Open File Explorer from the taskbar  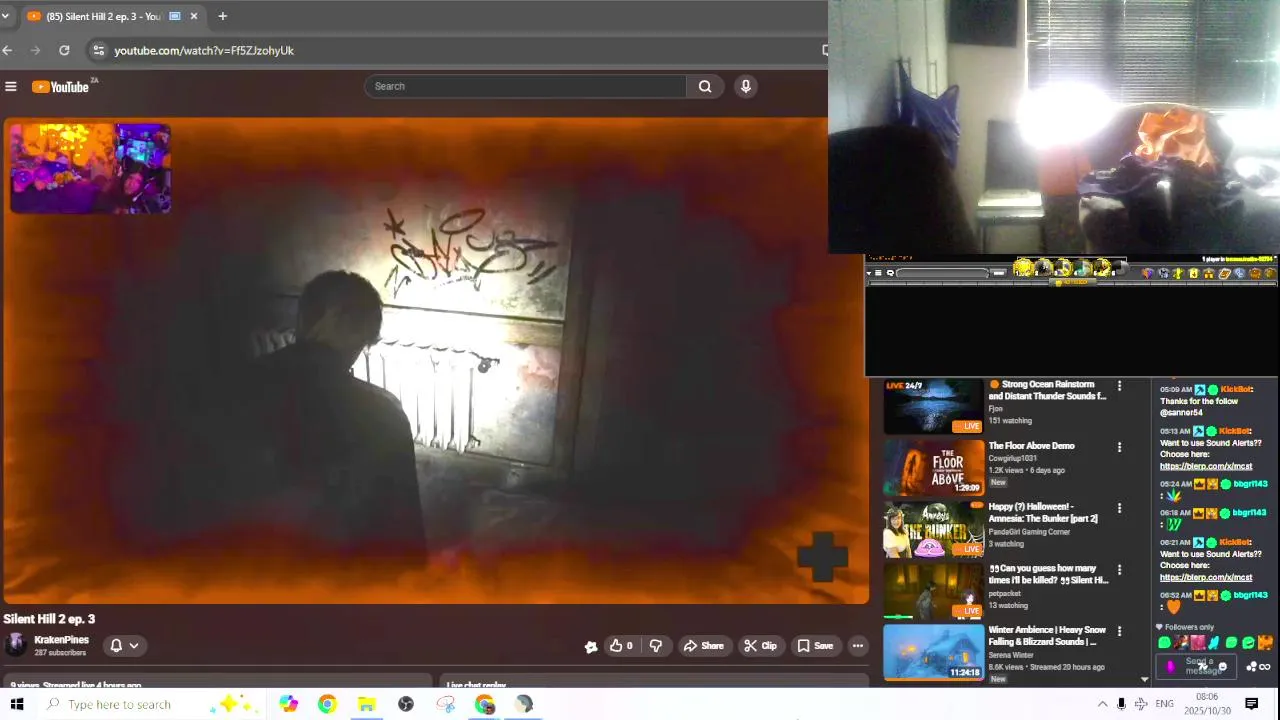pyautogui.click(x=366, y=704)
